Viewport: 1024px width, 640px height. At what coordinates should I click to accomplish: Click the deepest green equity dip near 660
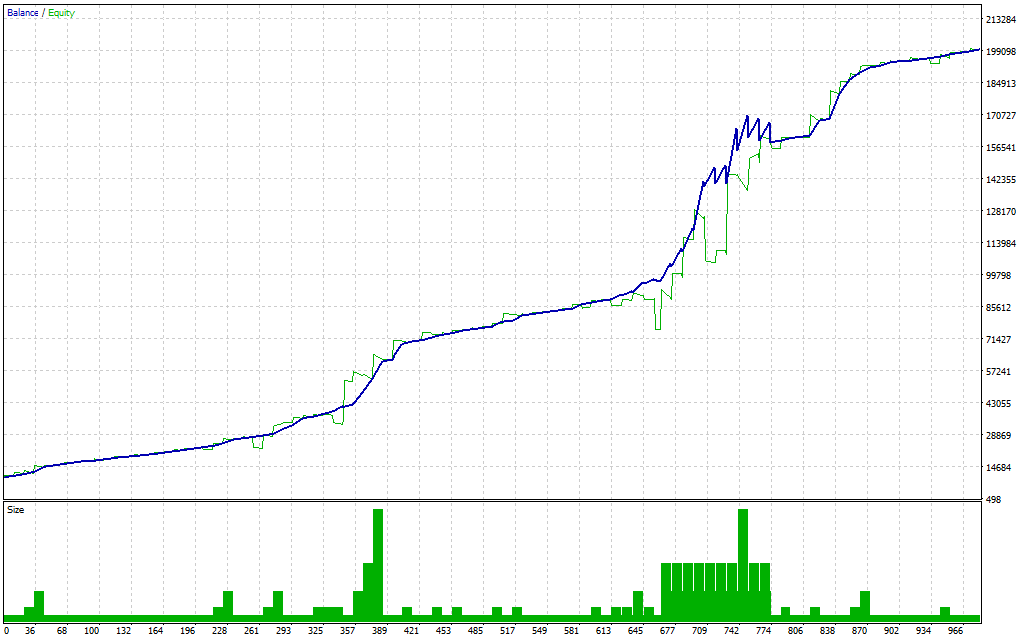coord(658,325)
